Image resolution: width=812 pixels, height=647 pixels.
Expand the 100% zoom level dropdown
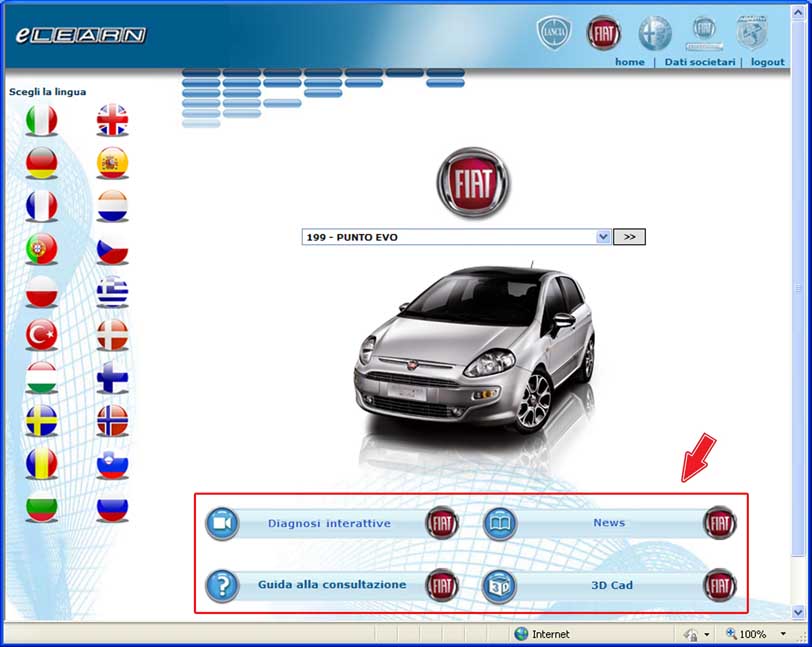(x=783, y=634)
